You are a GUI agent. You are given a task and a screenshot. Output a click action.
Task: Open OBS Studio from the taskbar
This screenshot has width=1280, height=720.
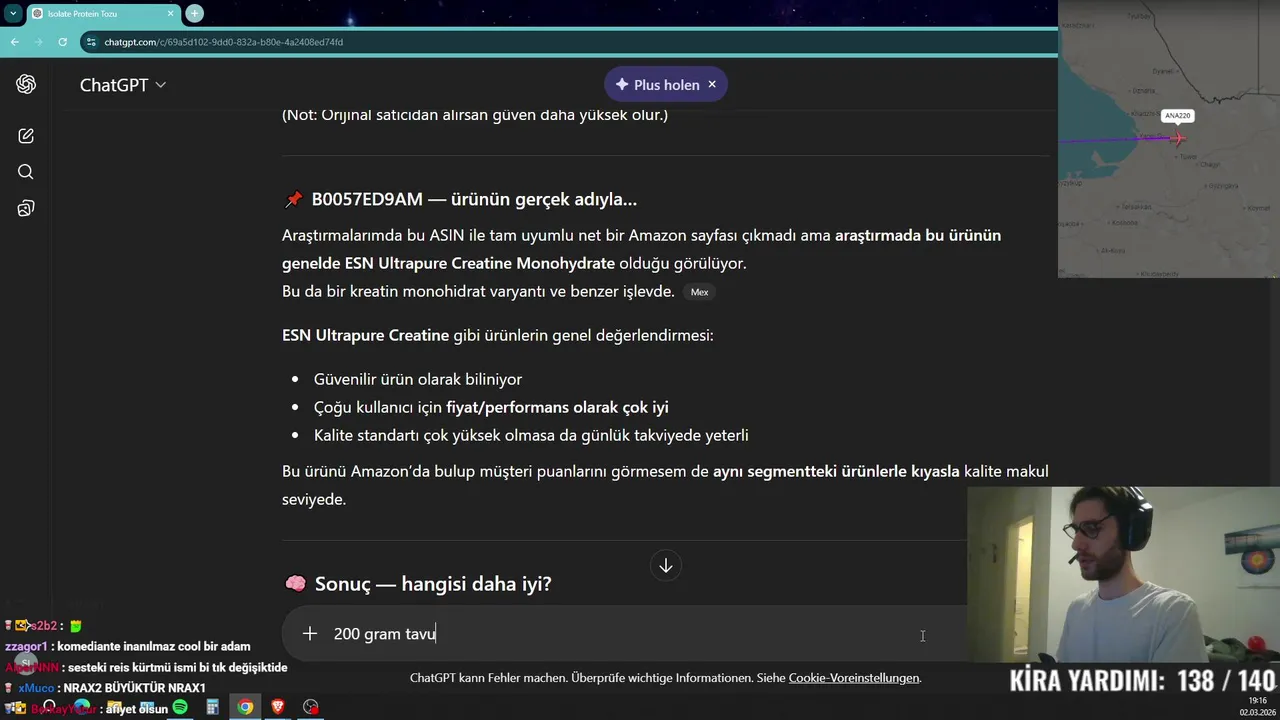pyautogui.click(x=311, y=707)
